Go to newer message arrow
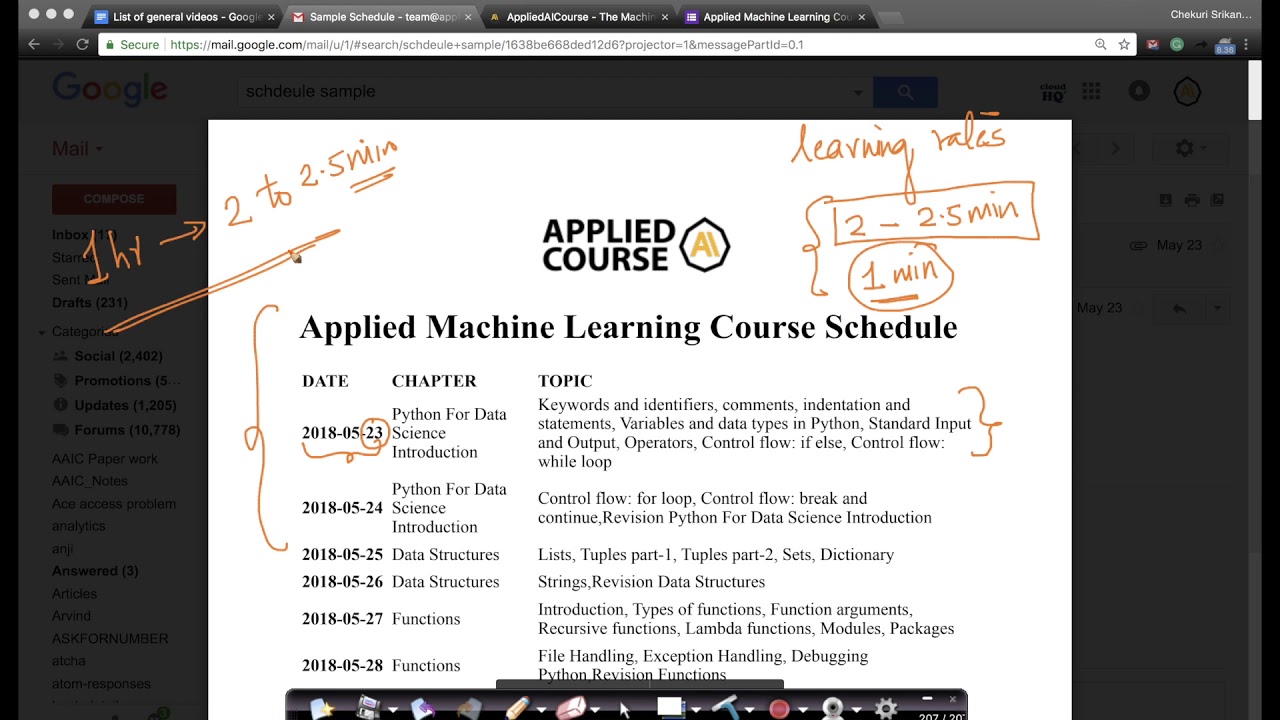This screenshot has height=720, width=1280. (1079, 148)
